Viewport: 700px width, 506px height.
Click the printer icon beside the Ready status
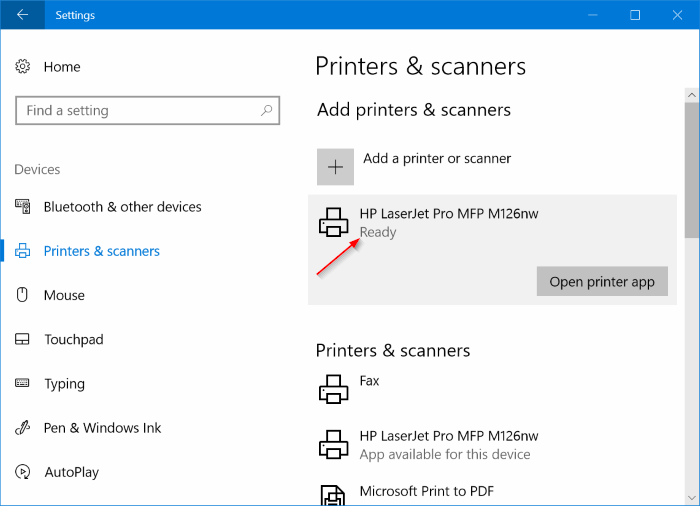(333, 222)
